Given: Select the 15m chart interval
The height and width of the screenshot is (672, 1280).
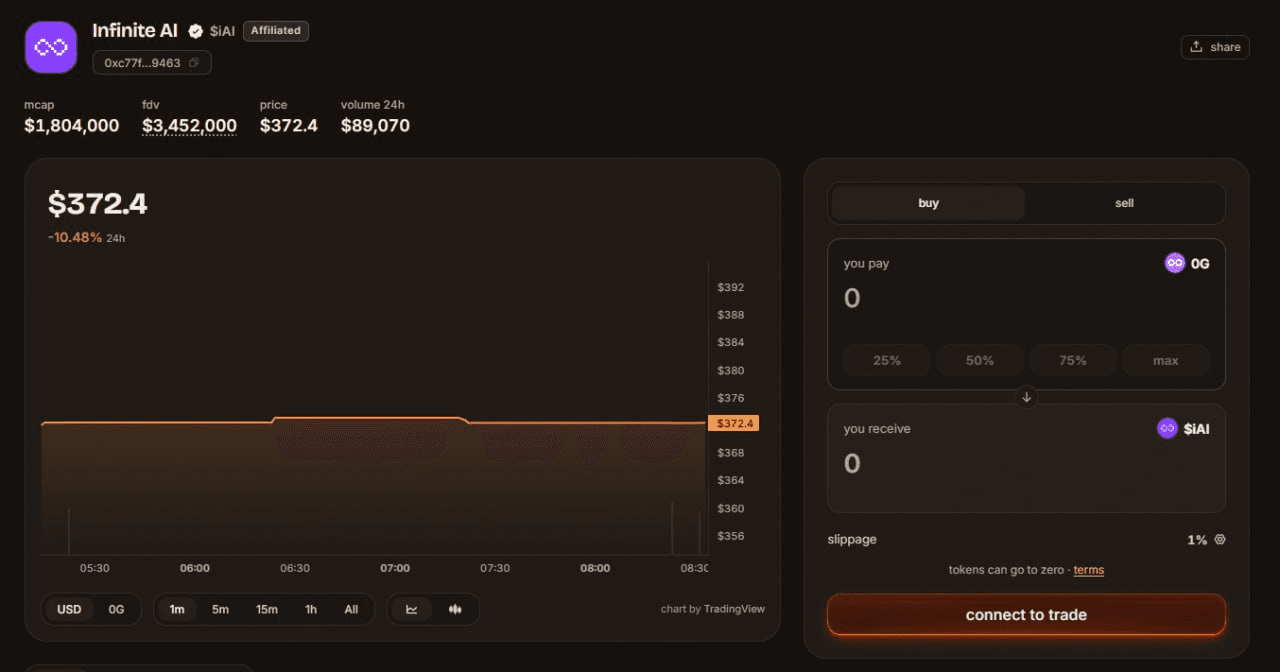Looking at the screenshot, I should (x=267, y=609).
